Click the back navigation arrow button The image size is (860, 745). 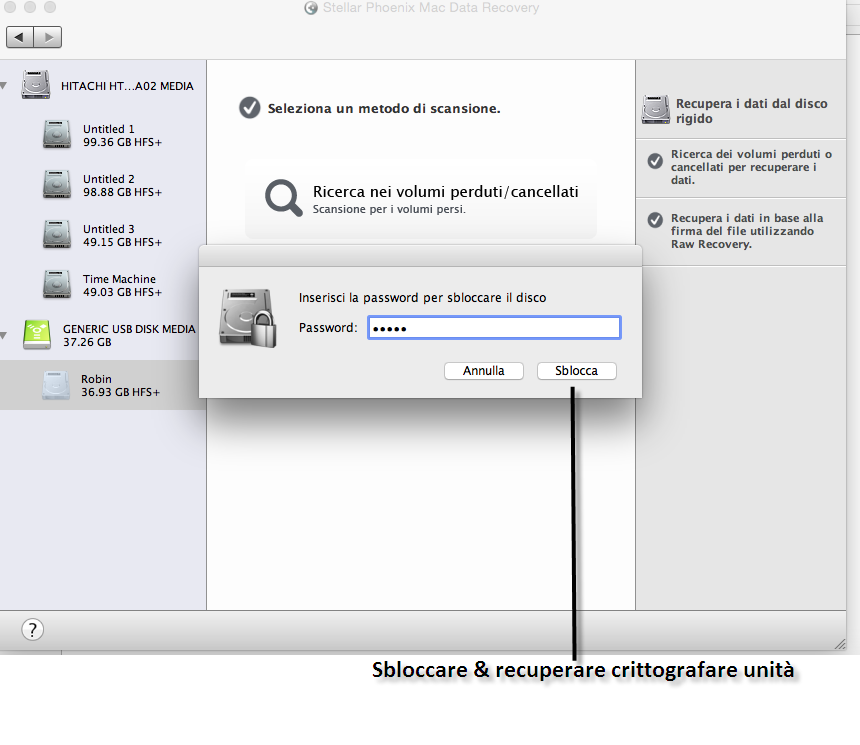[x=20, y=37]
